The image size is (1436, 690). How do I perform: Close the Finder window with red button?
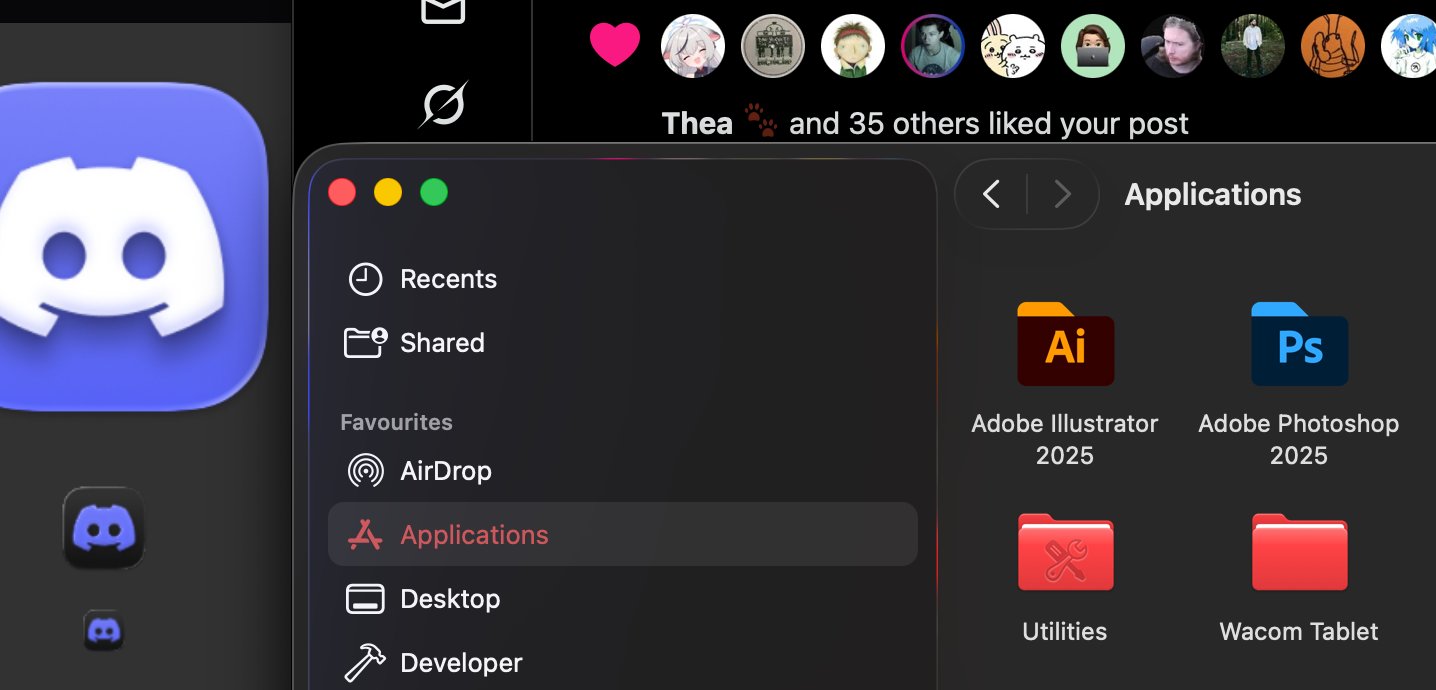click(342, 192)
